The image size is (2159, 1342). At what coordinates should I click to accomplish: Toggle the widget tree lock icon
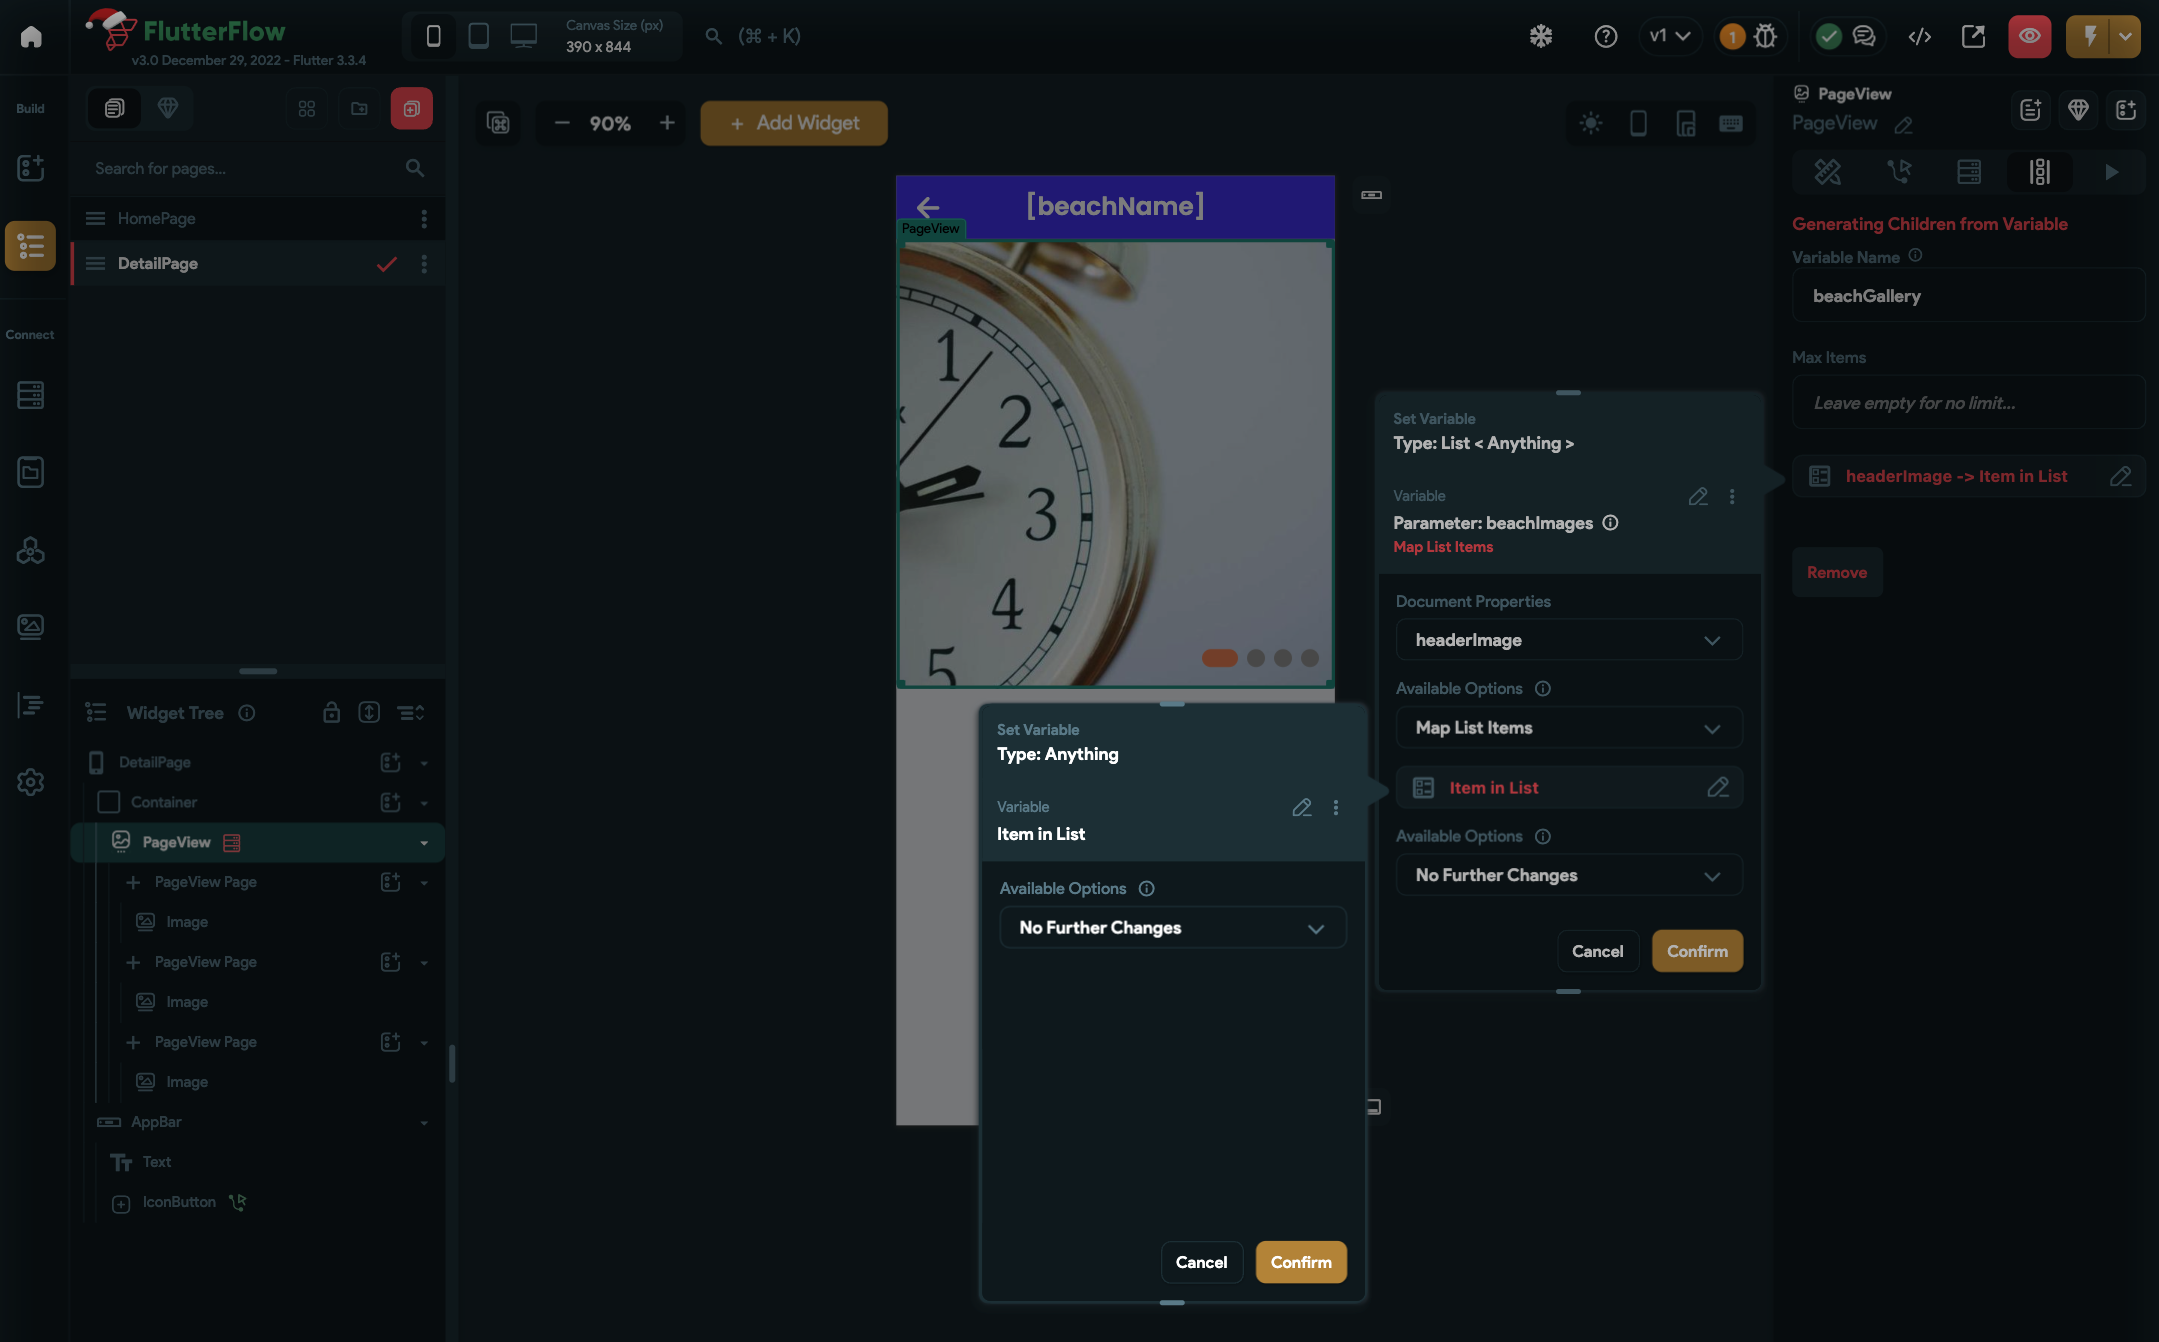[x=331, y=713]
